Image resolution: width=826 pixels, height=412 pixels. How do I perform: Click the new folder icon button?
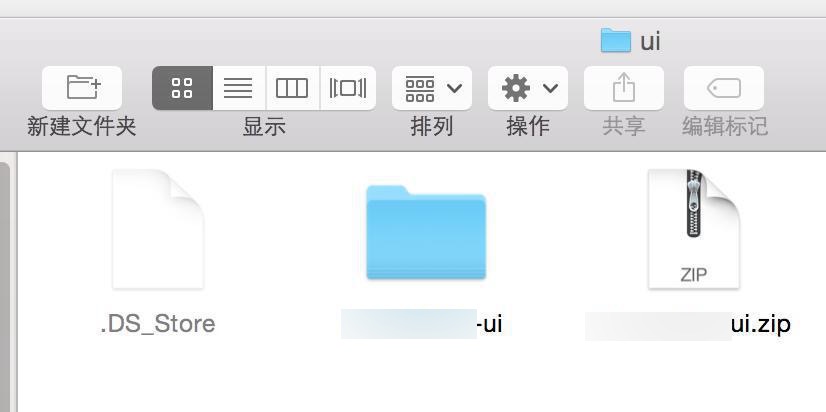click(82, 88)
